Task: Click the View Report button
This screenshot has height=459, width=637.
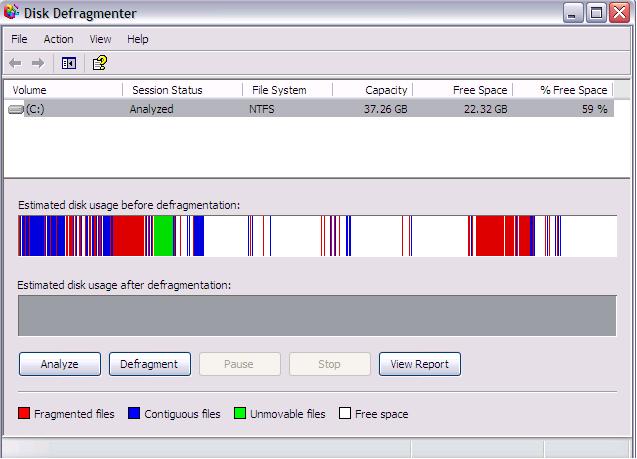Action: coord(419,364)
